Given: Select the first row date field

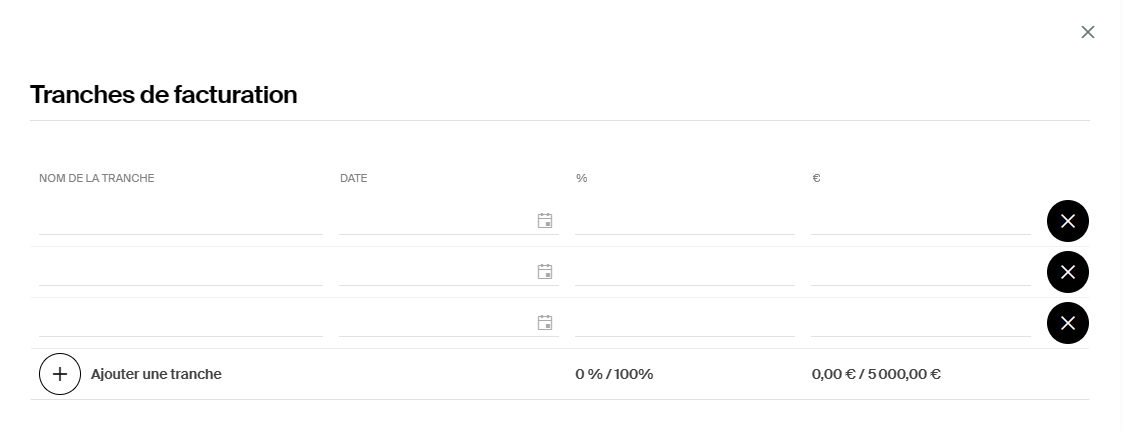Looking at the screenshot, I should coord(449,221).
